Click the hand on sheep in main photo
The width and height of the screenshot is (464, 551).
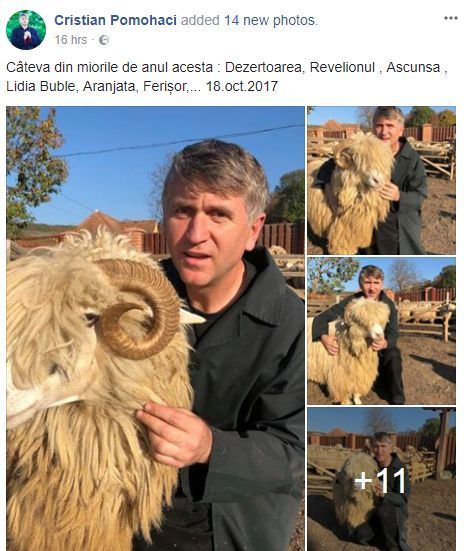point(174,434)
